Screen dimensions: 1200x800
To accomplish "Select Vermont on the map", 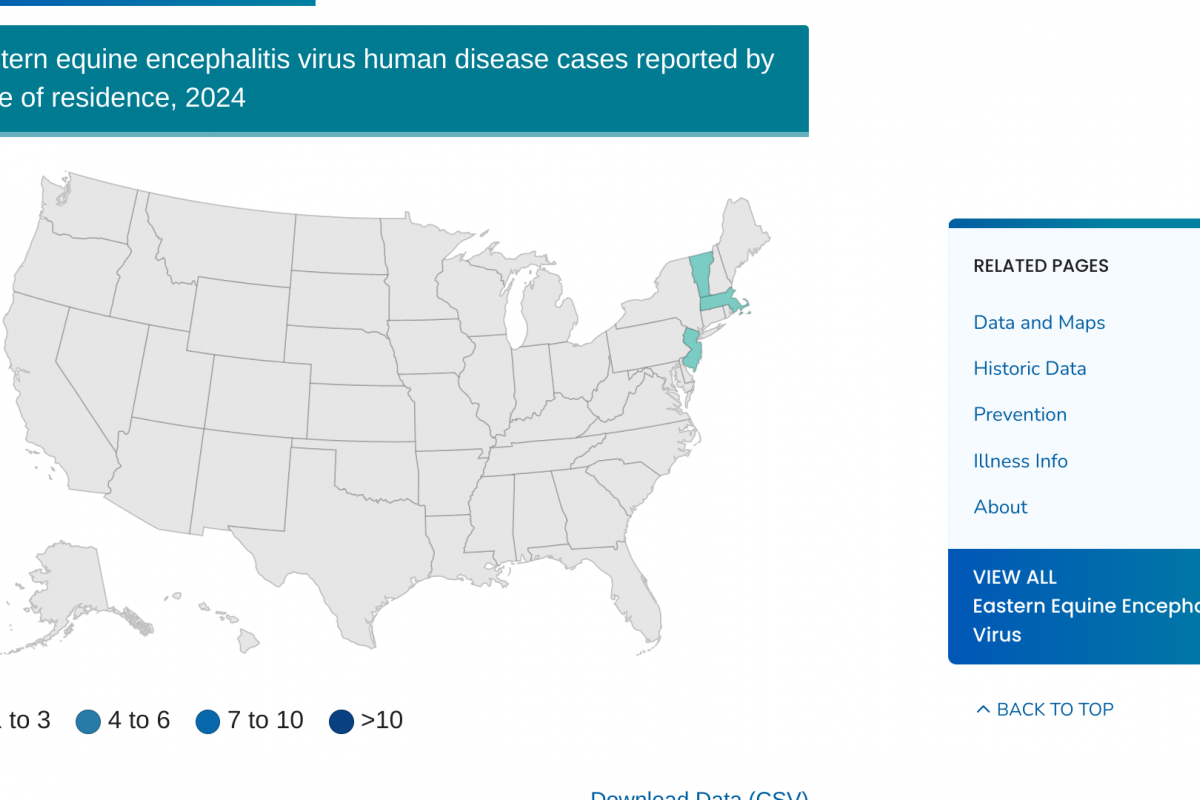I will click(700, 270).
